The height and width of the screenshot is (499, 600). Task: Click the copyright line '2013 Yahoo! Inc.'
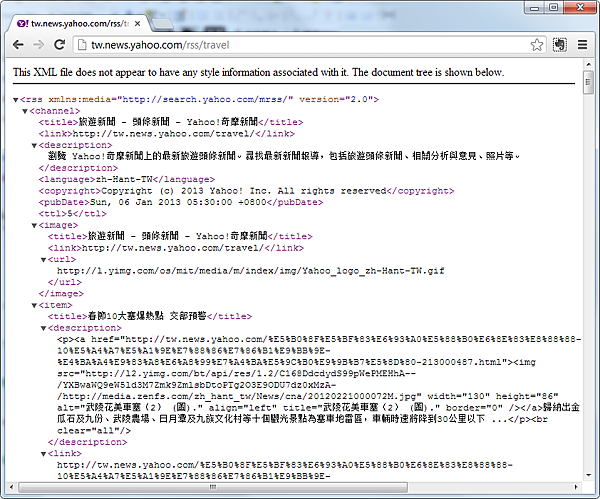(x=226, y=191)
